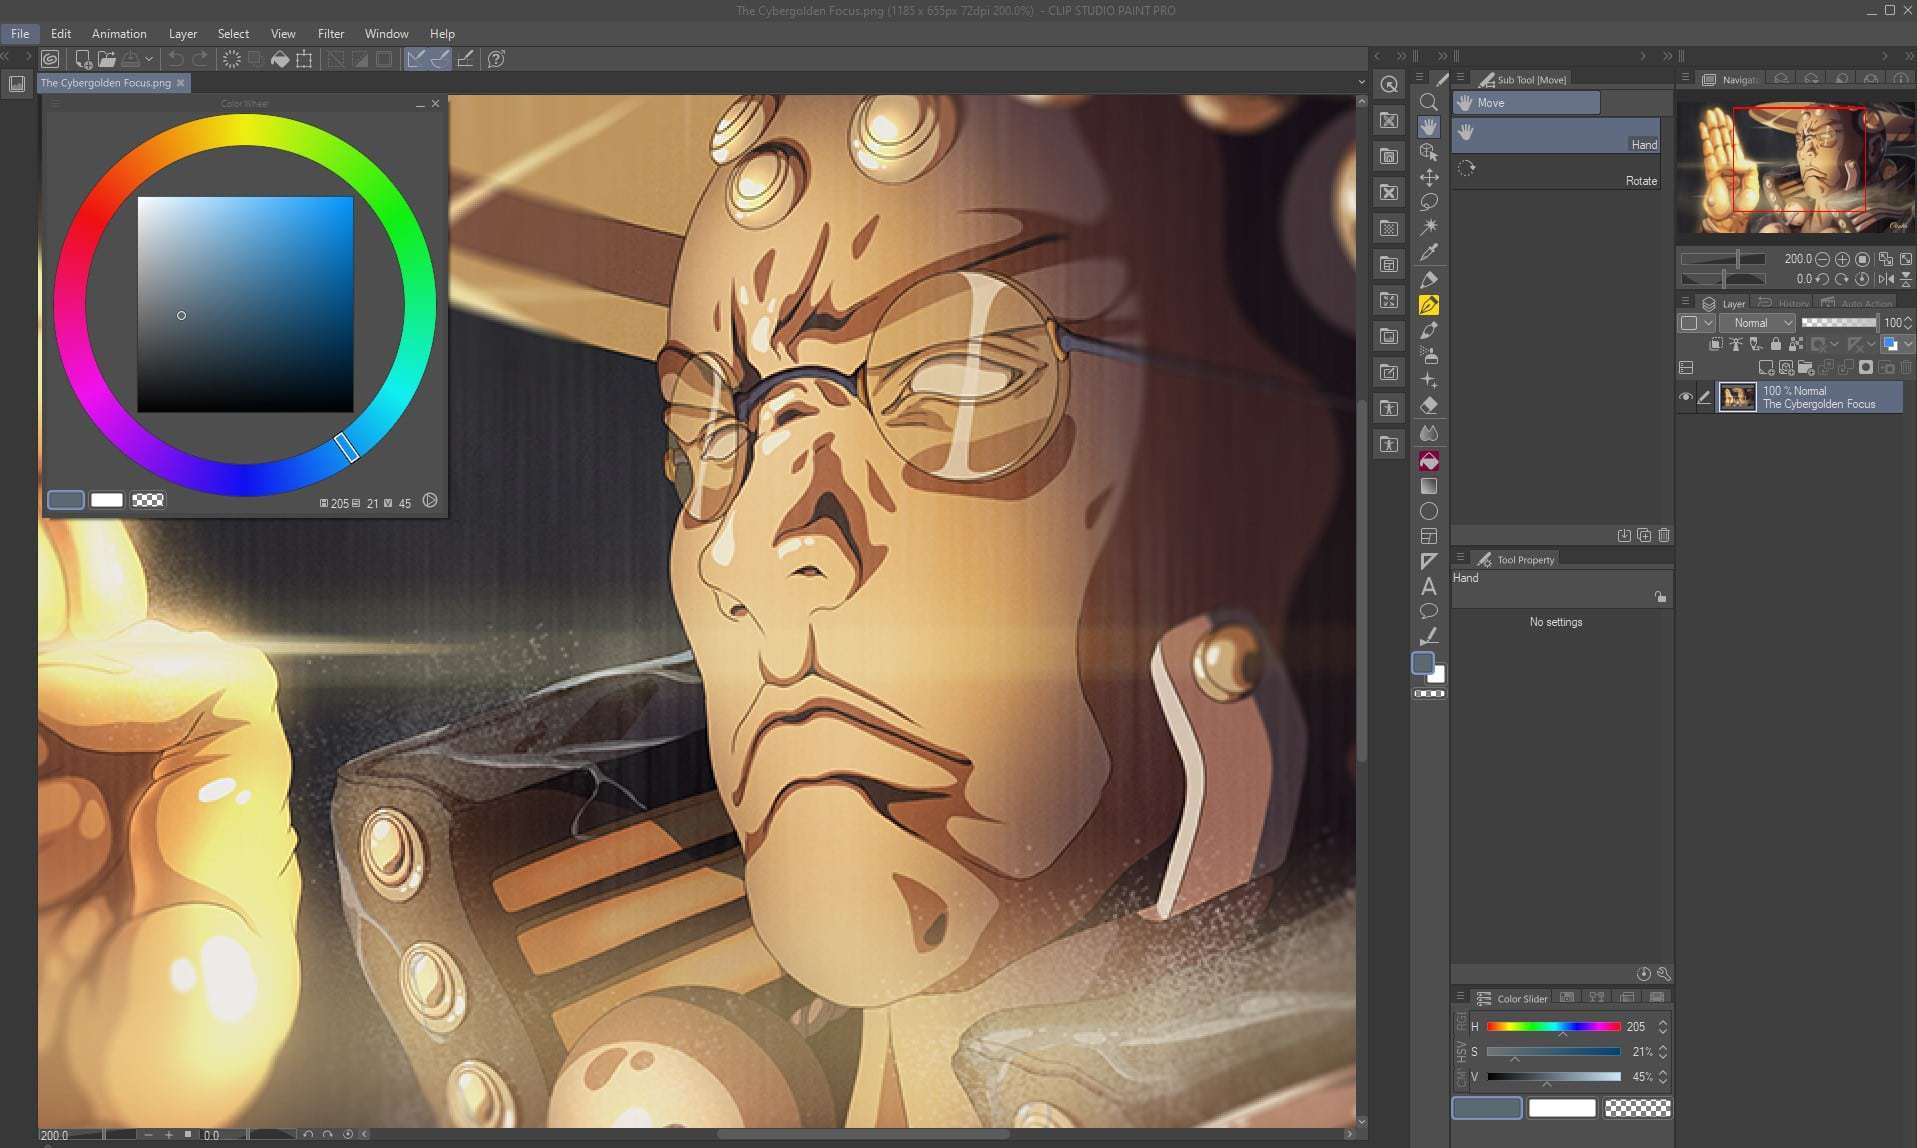
Task: Choose the Hand sub tool
Action: click(x=1556, y=136)
